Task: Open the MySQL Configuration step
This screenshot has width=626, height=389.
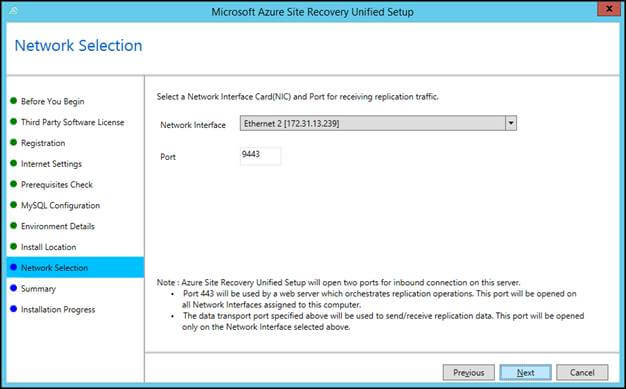Action: point(60,205)
